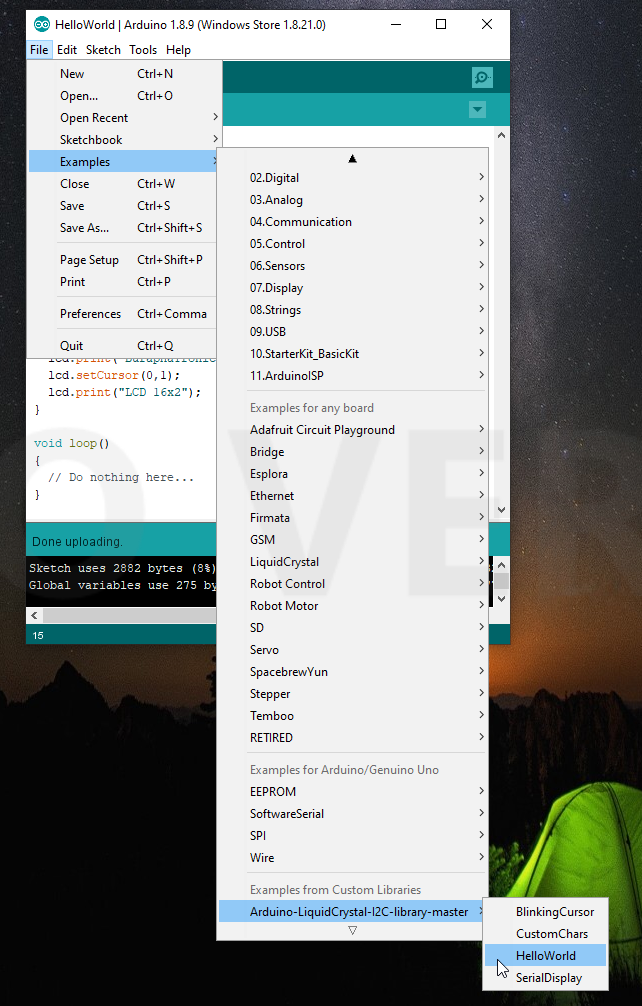Image resolution: width=642 pixels, height=1006 pixels.
Task: Open the Tools menu
Action: [143, 49]
